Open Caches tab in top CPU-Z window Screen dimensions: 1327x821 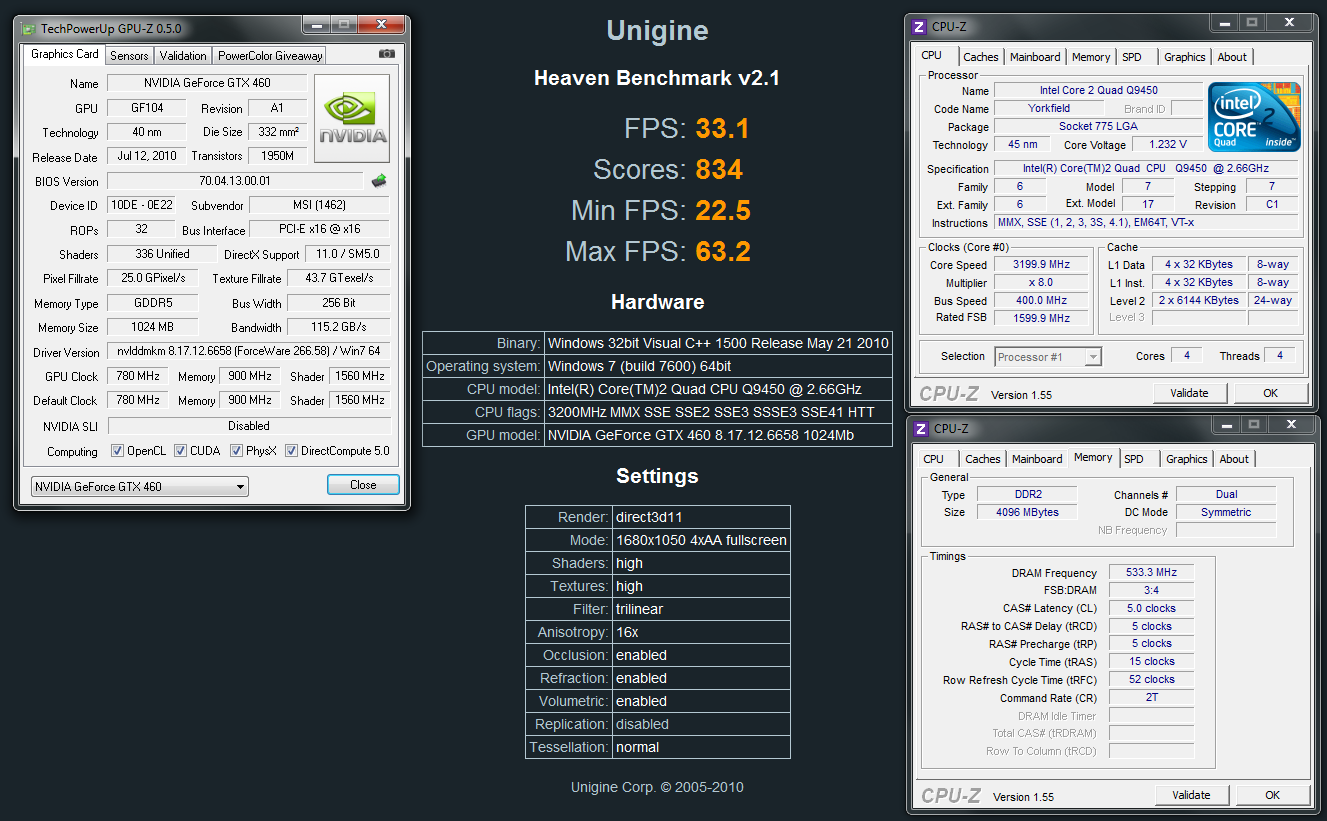(x=980, y=57)
